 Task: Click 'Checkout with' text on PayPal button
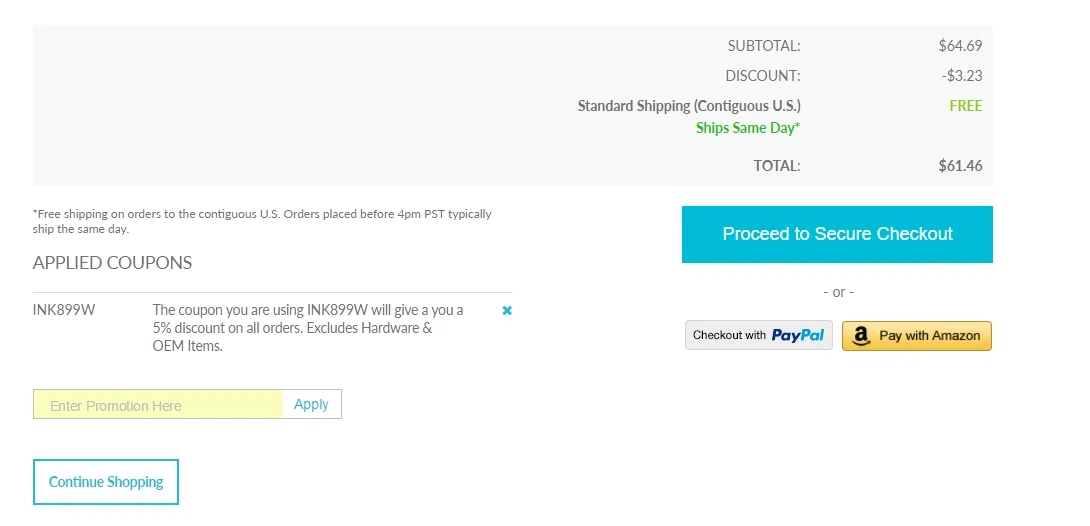[729, 335]
